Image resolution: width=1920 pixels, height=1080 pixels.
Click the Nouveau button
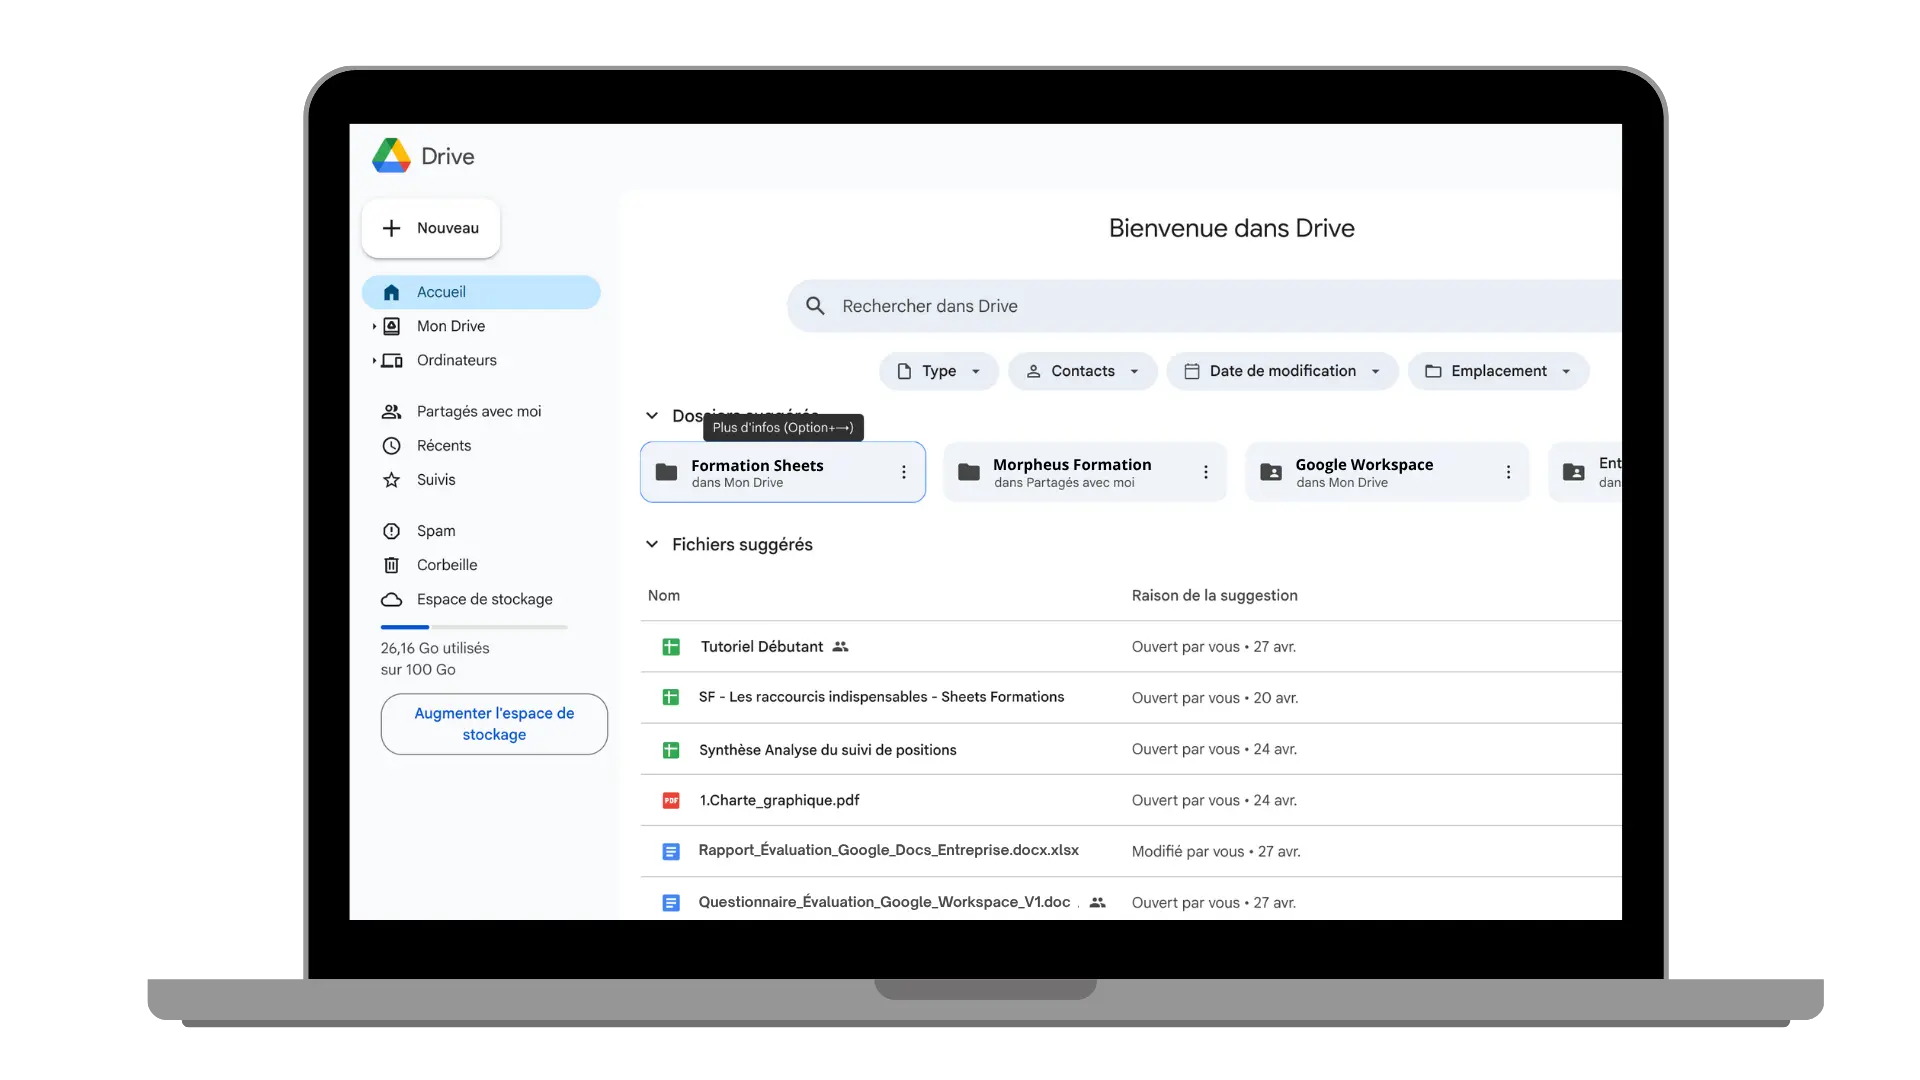click(431, 228)
